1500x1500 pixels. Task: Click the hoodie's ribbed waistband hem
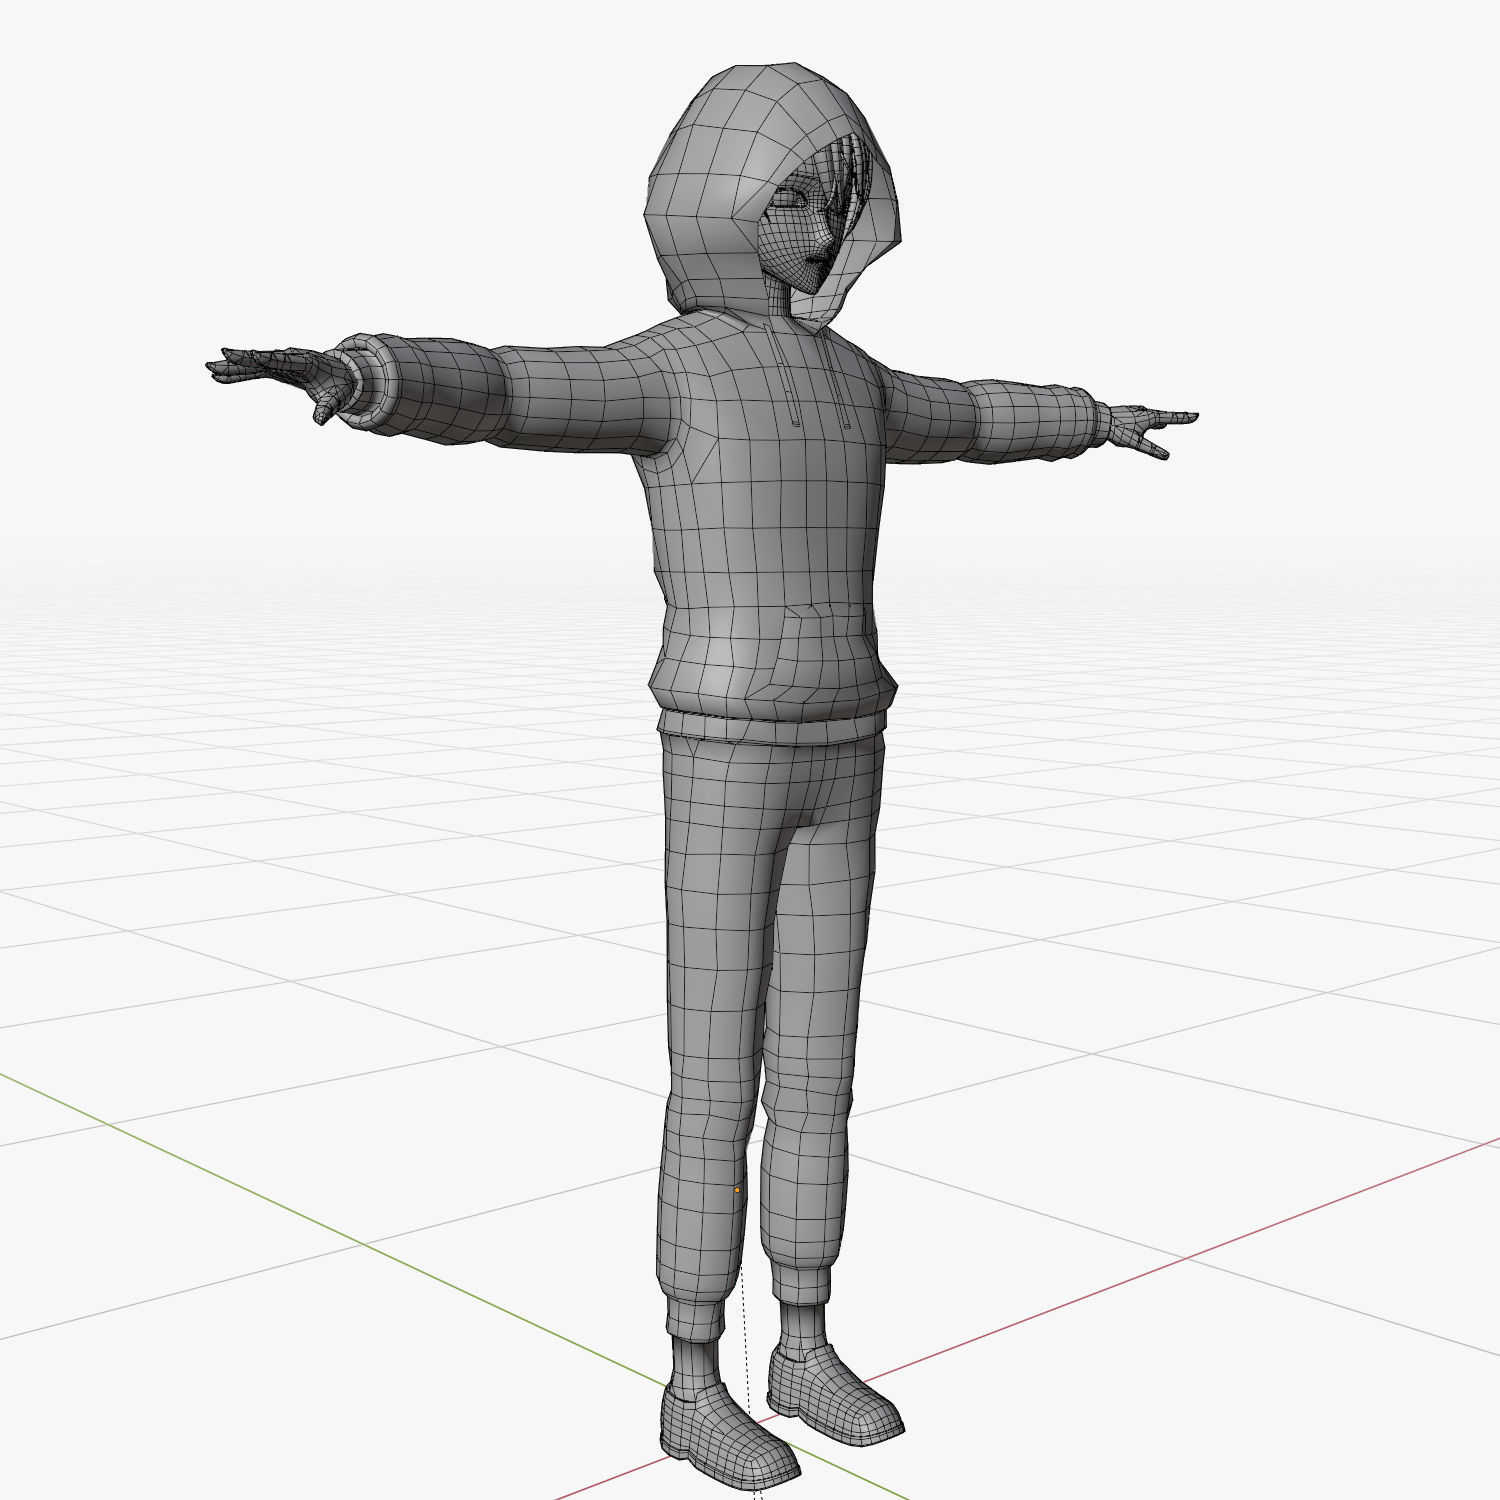click(x=772, y=726)
